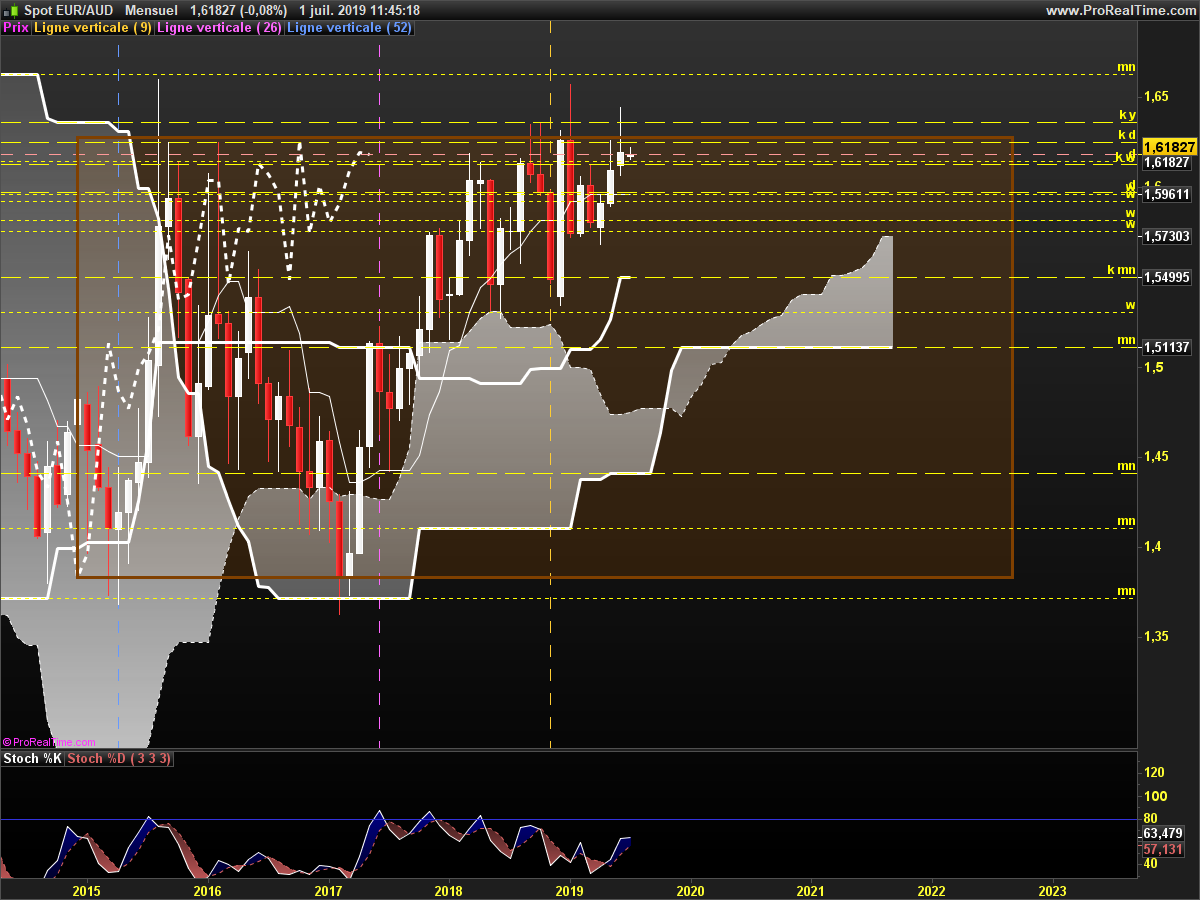The image size is (1200, 900).
Task: Click the www.ProRealTime.com text in header
Action: pos(1120,10)
